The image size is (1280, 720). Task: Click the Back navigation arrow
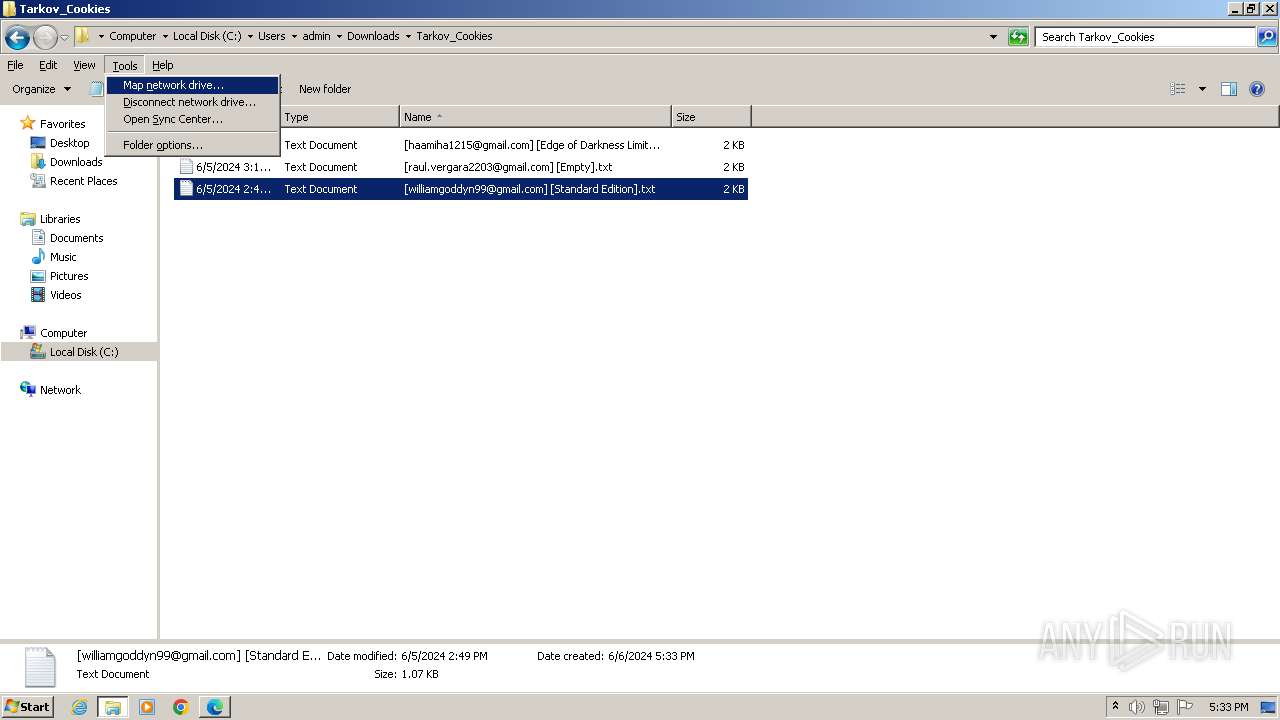pyautogui.click(x=17, y=38)
